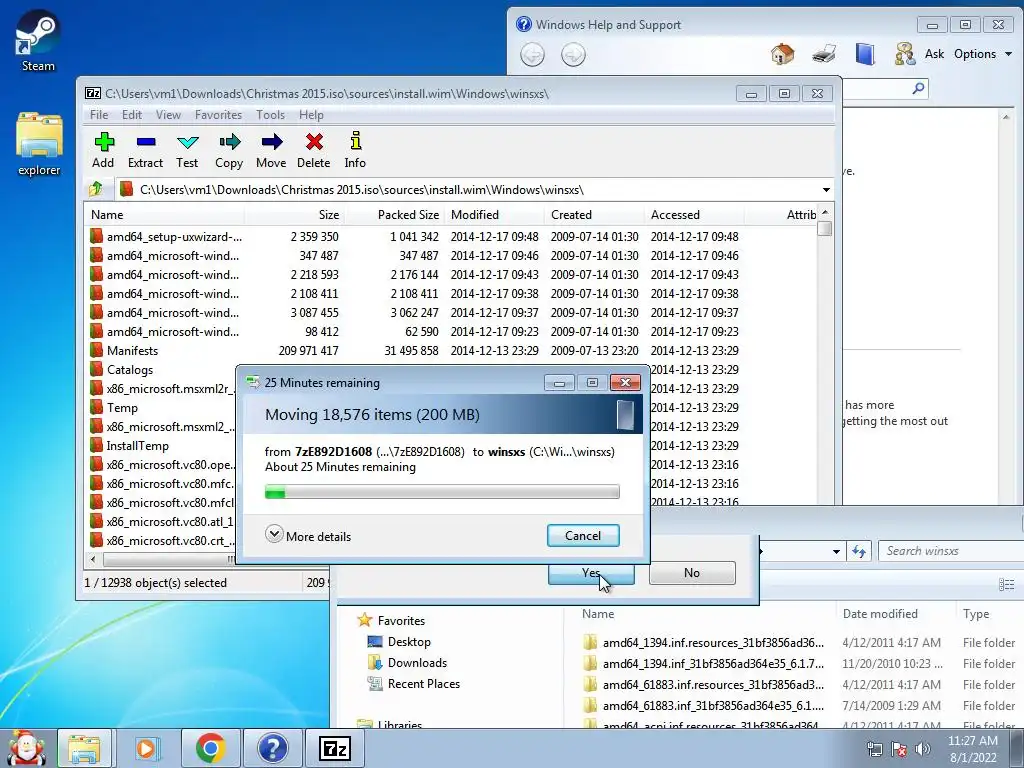Select the Catalogs folder in 7-Zip
Image resolution: width=1024 pixels, height=768 pixels.
point(130,370)
